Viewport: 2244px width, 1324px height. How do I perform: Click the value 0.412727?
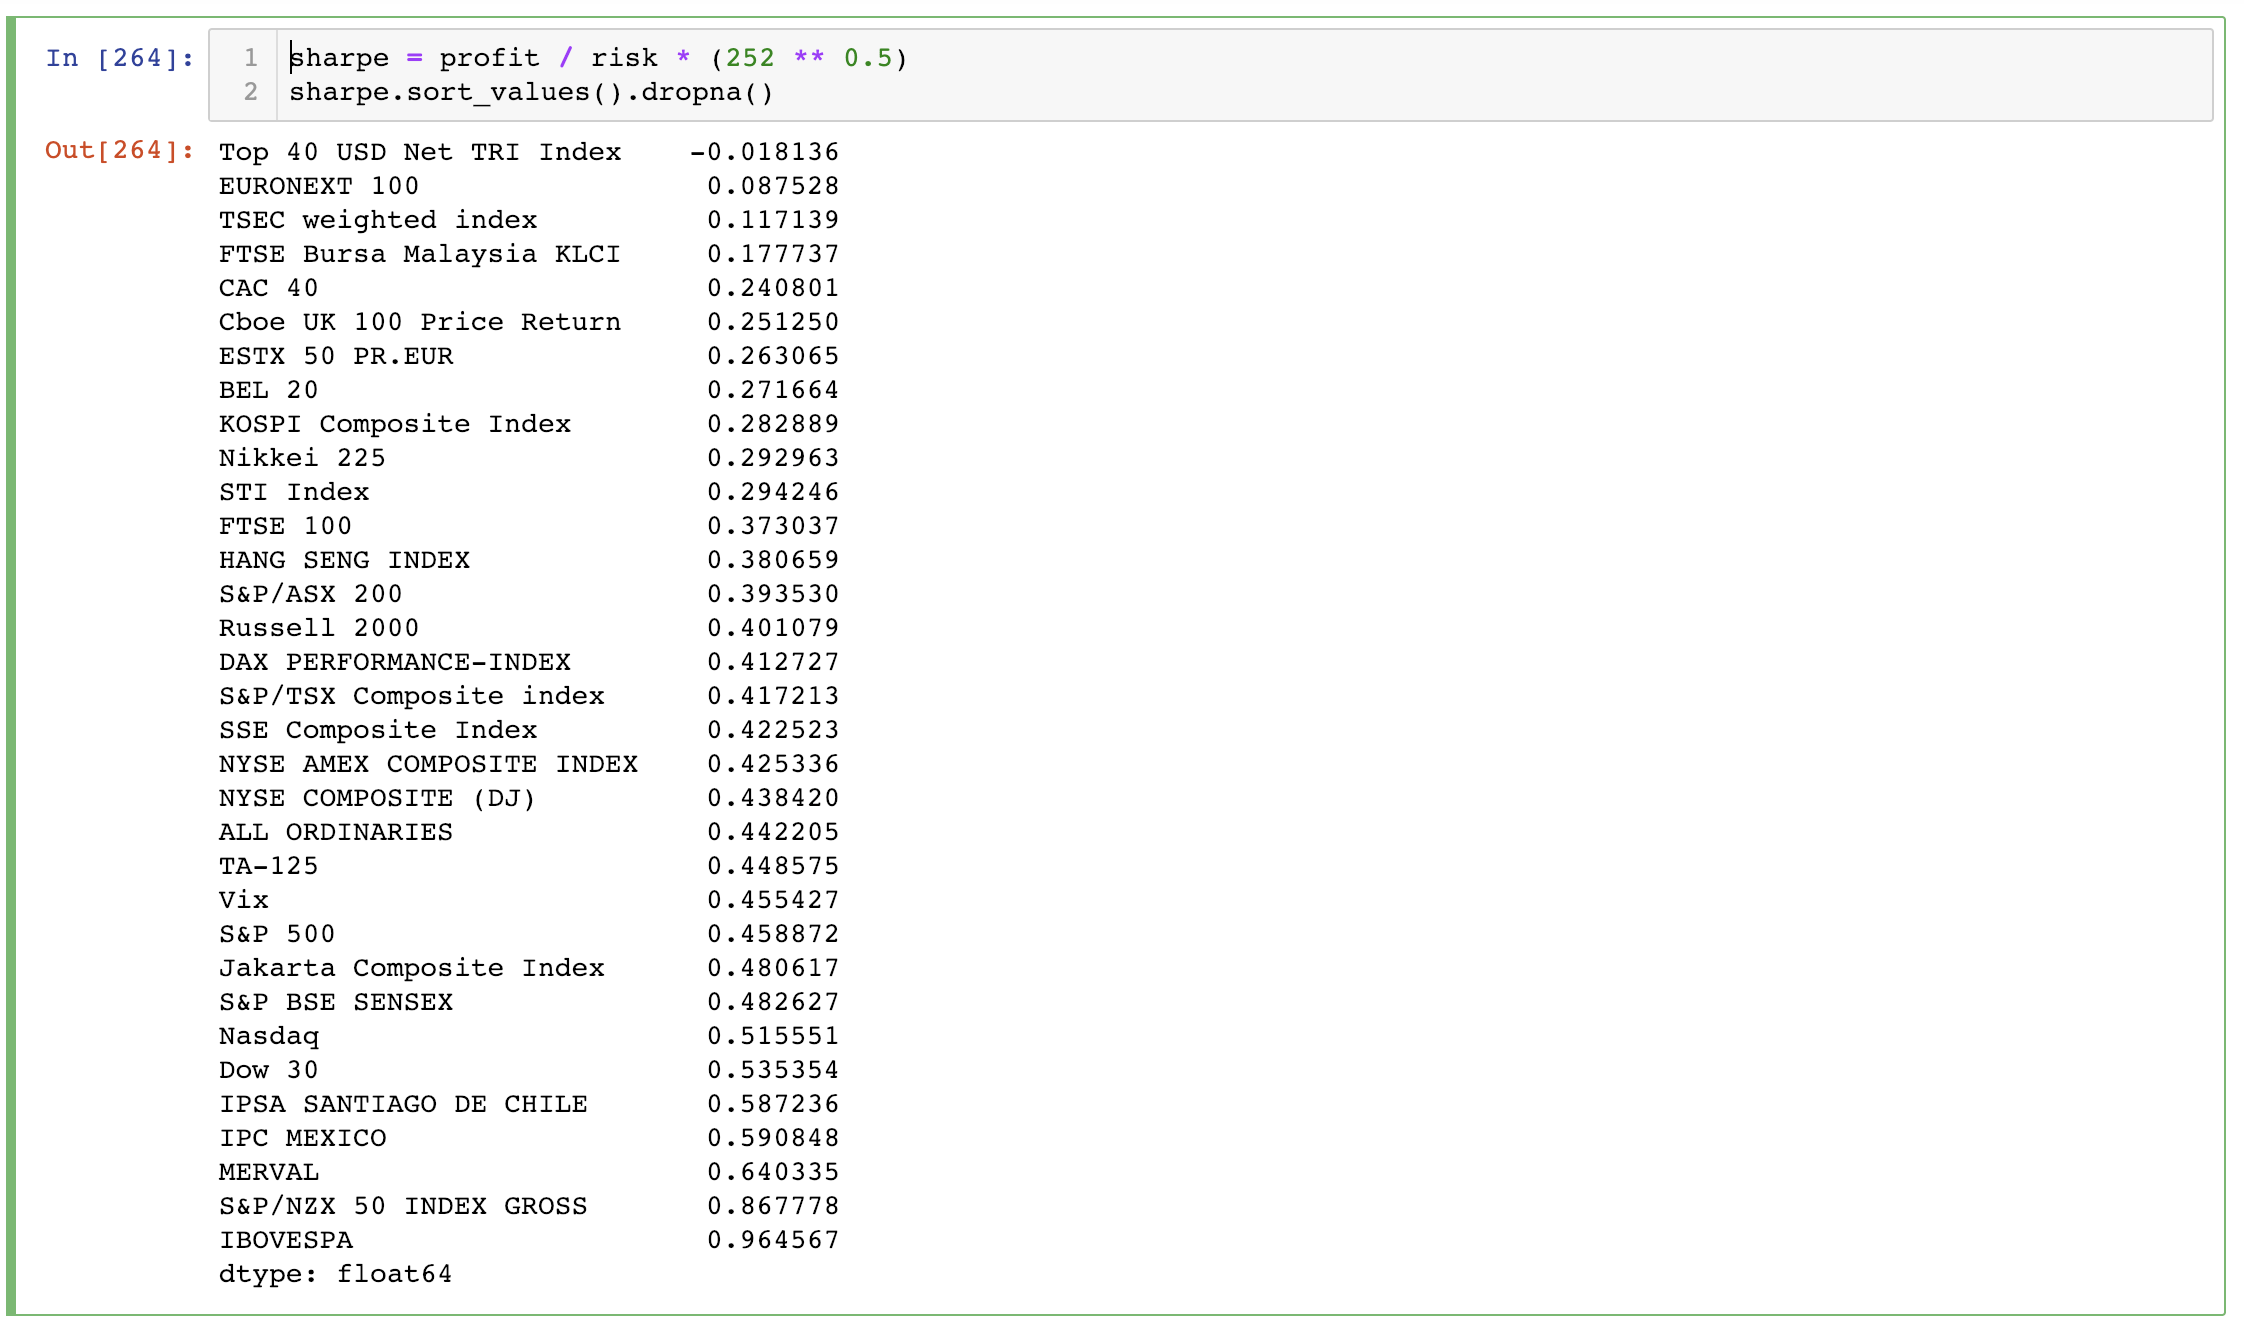pos(773,662)
